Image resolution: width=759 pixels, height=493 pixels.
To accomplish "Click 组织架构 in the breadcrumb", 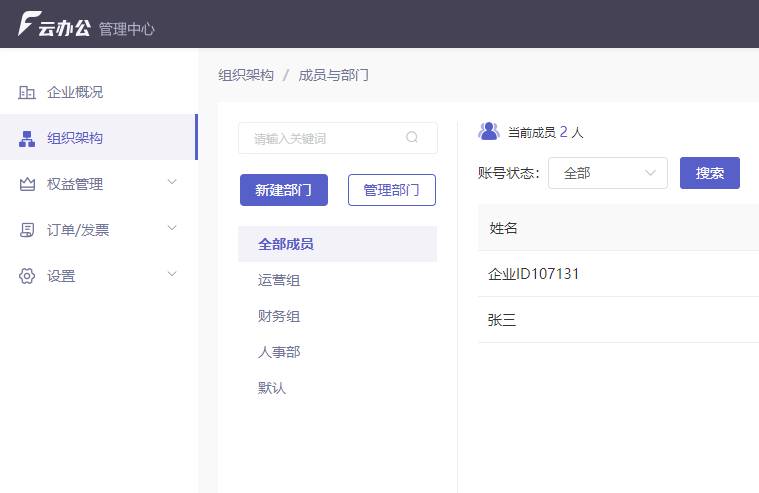I will [x=246, y=76].
